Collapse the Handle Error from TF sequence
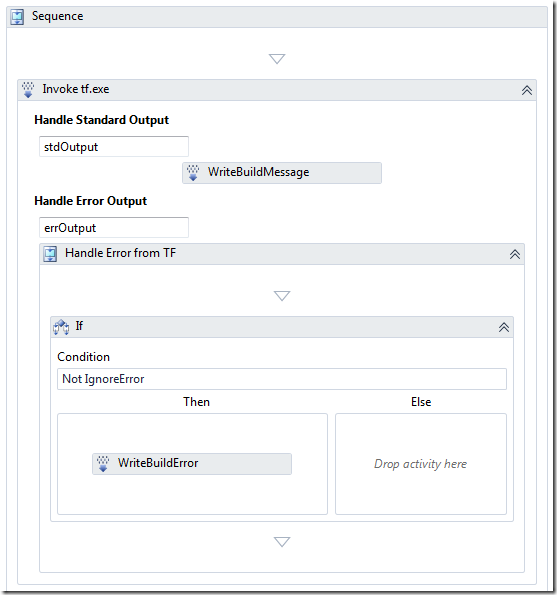This screenshot has height=595, width=557. (515, 254)
